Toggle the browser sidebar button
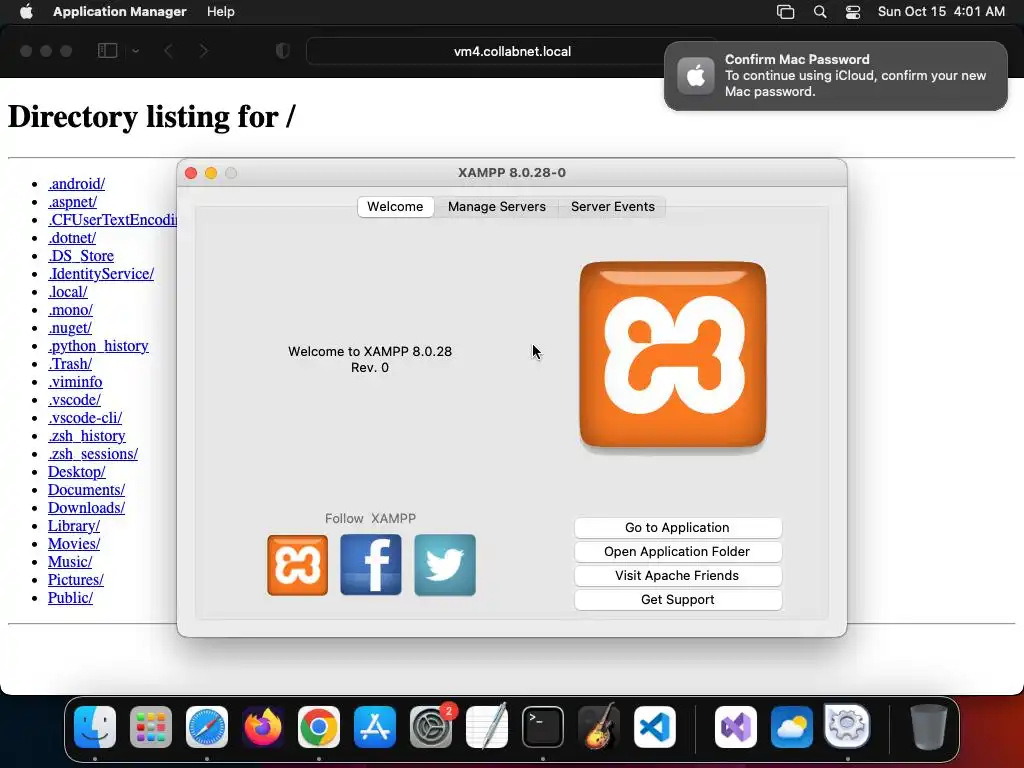The width and height of the screenshot is (1024, 768). coord(107,51)
